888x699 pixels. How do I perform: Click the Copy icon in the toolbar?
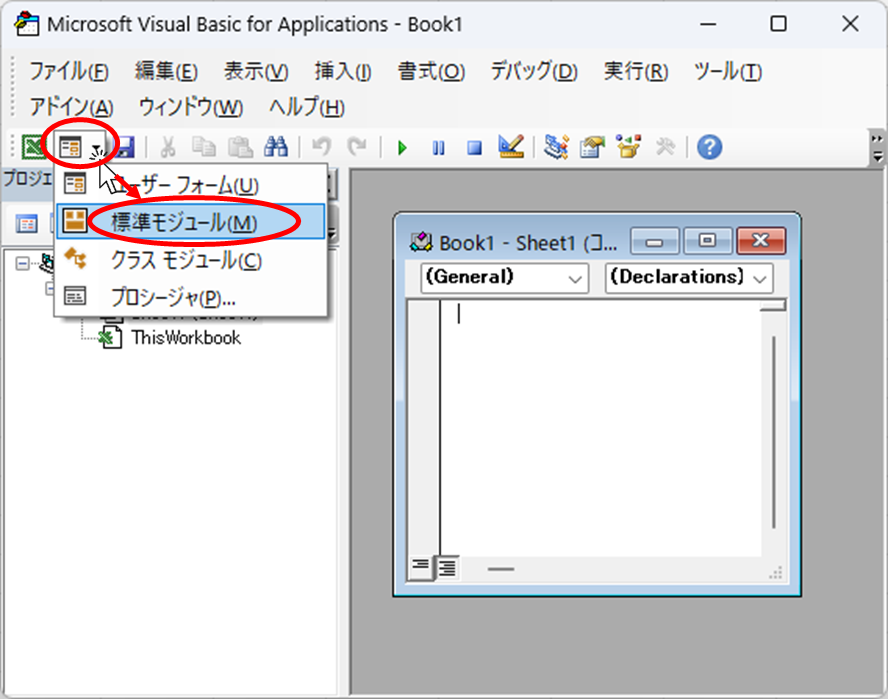point(204,147)
